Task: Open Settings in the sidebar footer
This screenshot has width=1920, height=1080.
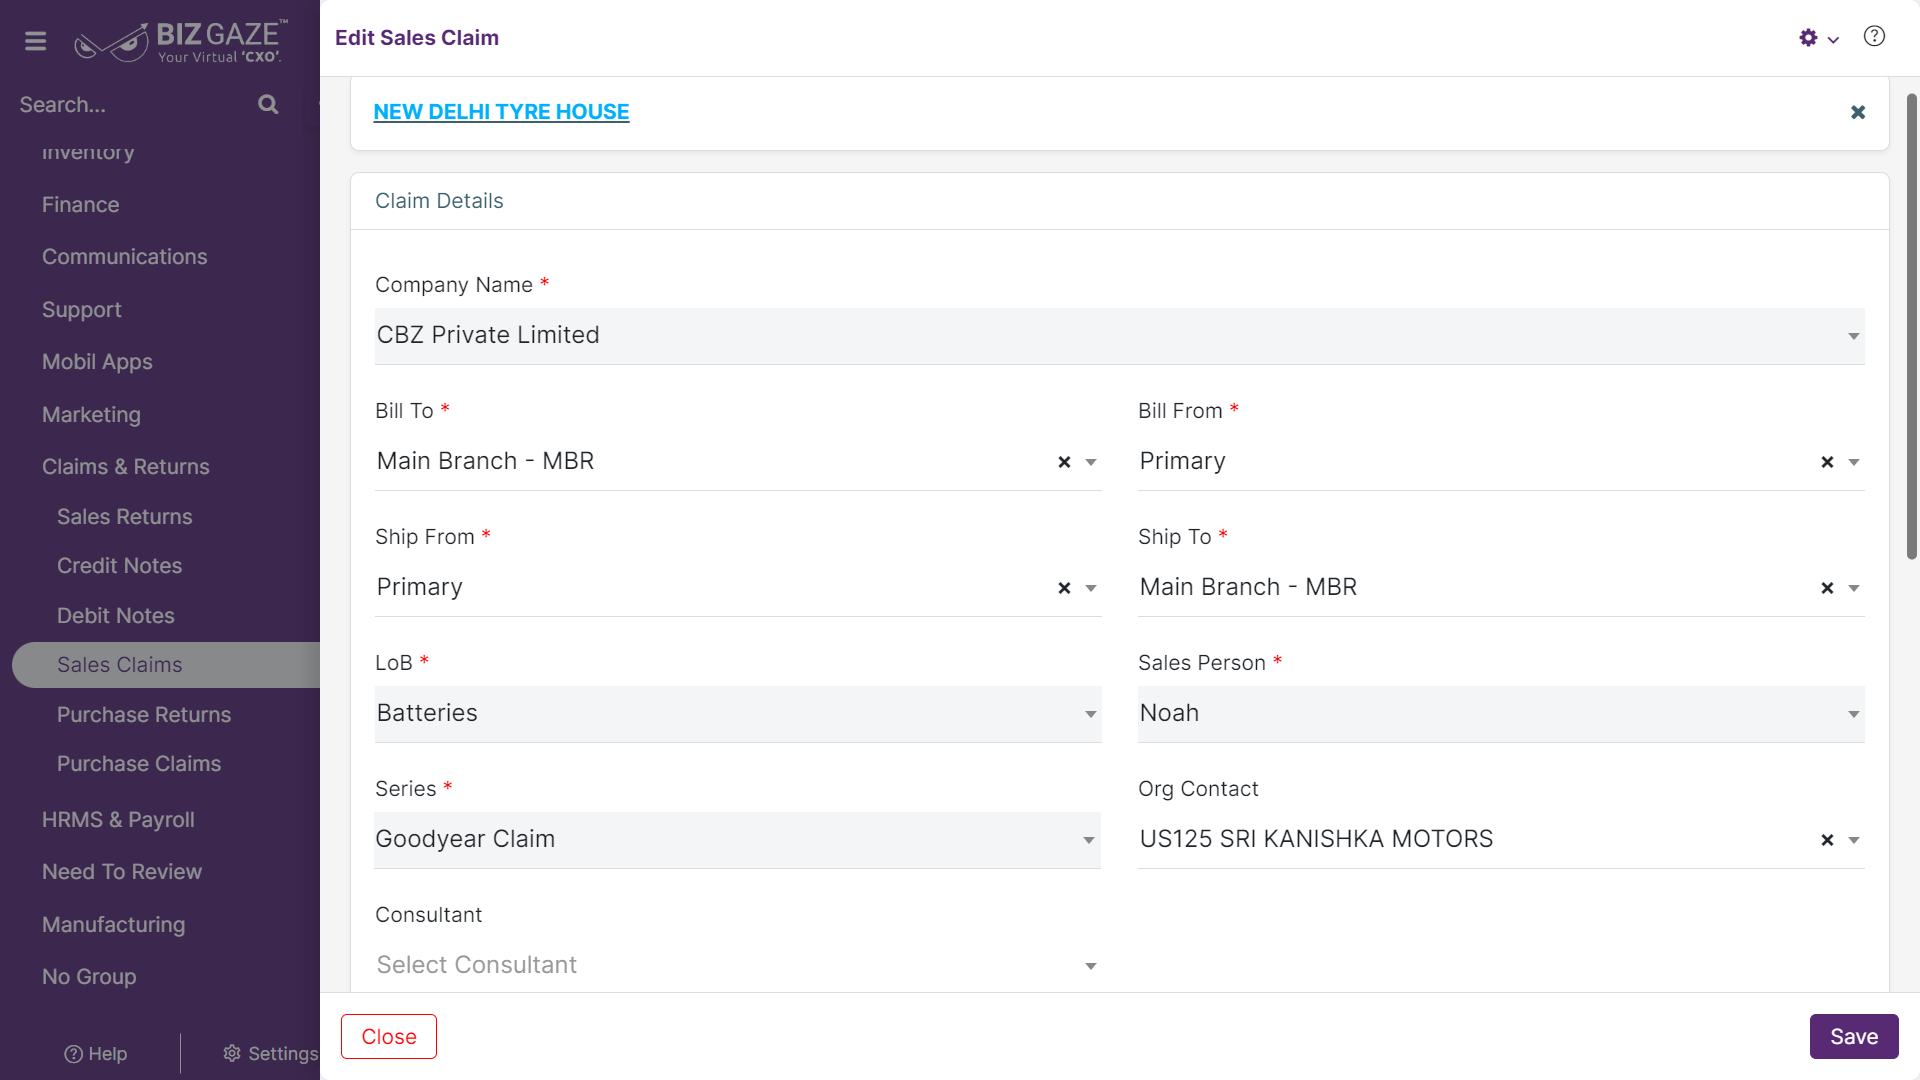Action: pyautogui.click(x=270, y=1053)
